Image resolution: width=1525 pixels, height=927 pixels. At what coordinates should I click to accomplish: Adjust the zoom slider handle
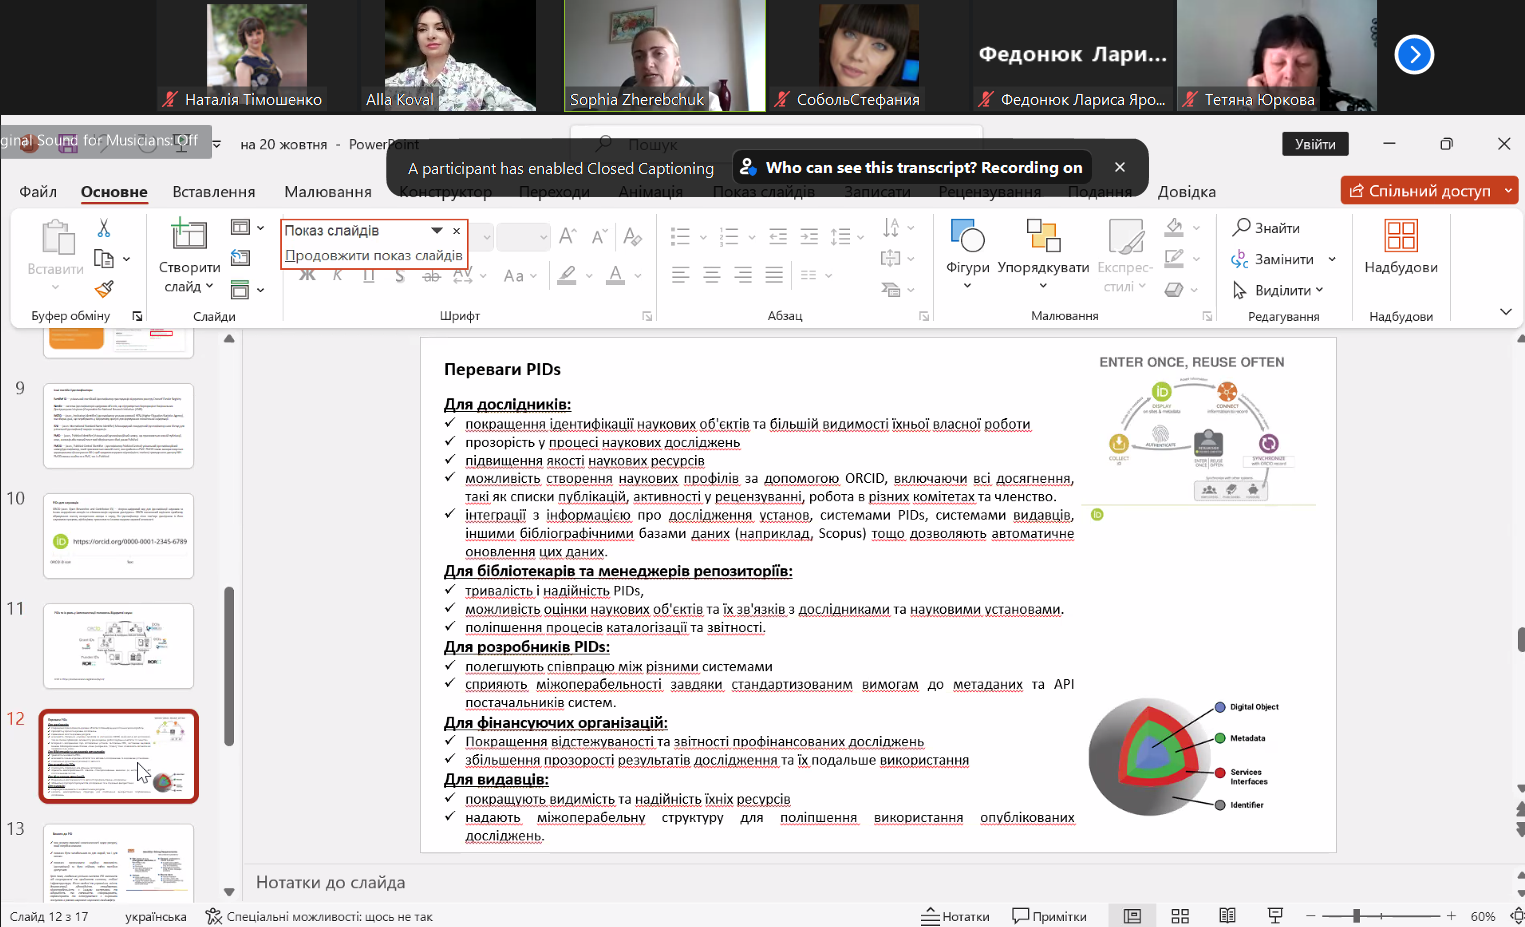(1356, 916)
